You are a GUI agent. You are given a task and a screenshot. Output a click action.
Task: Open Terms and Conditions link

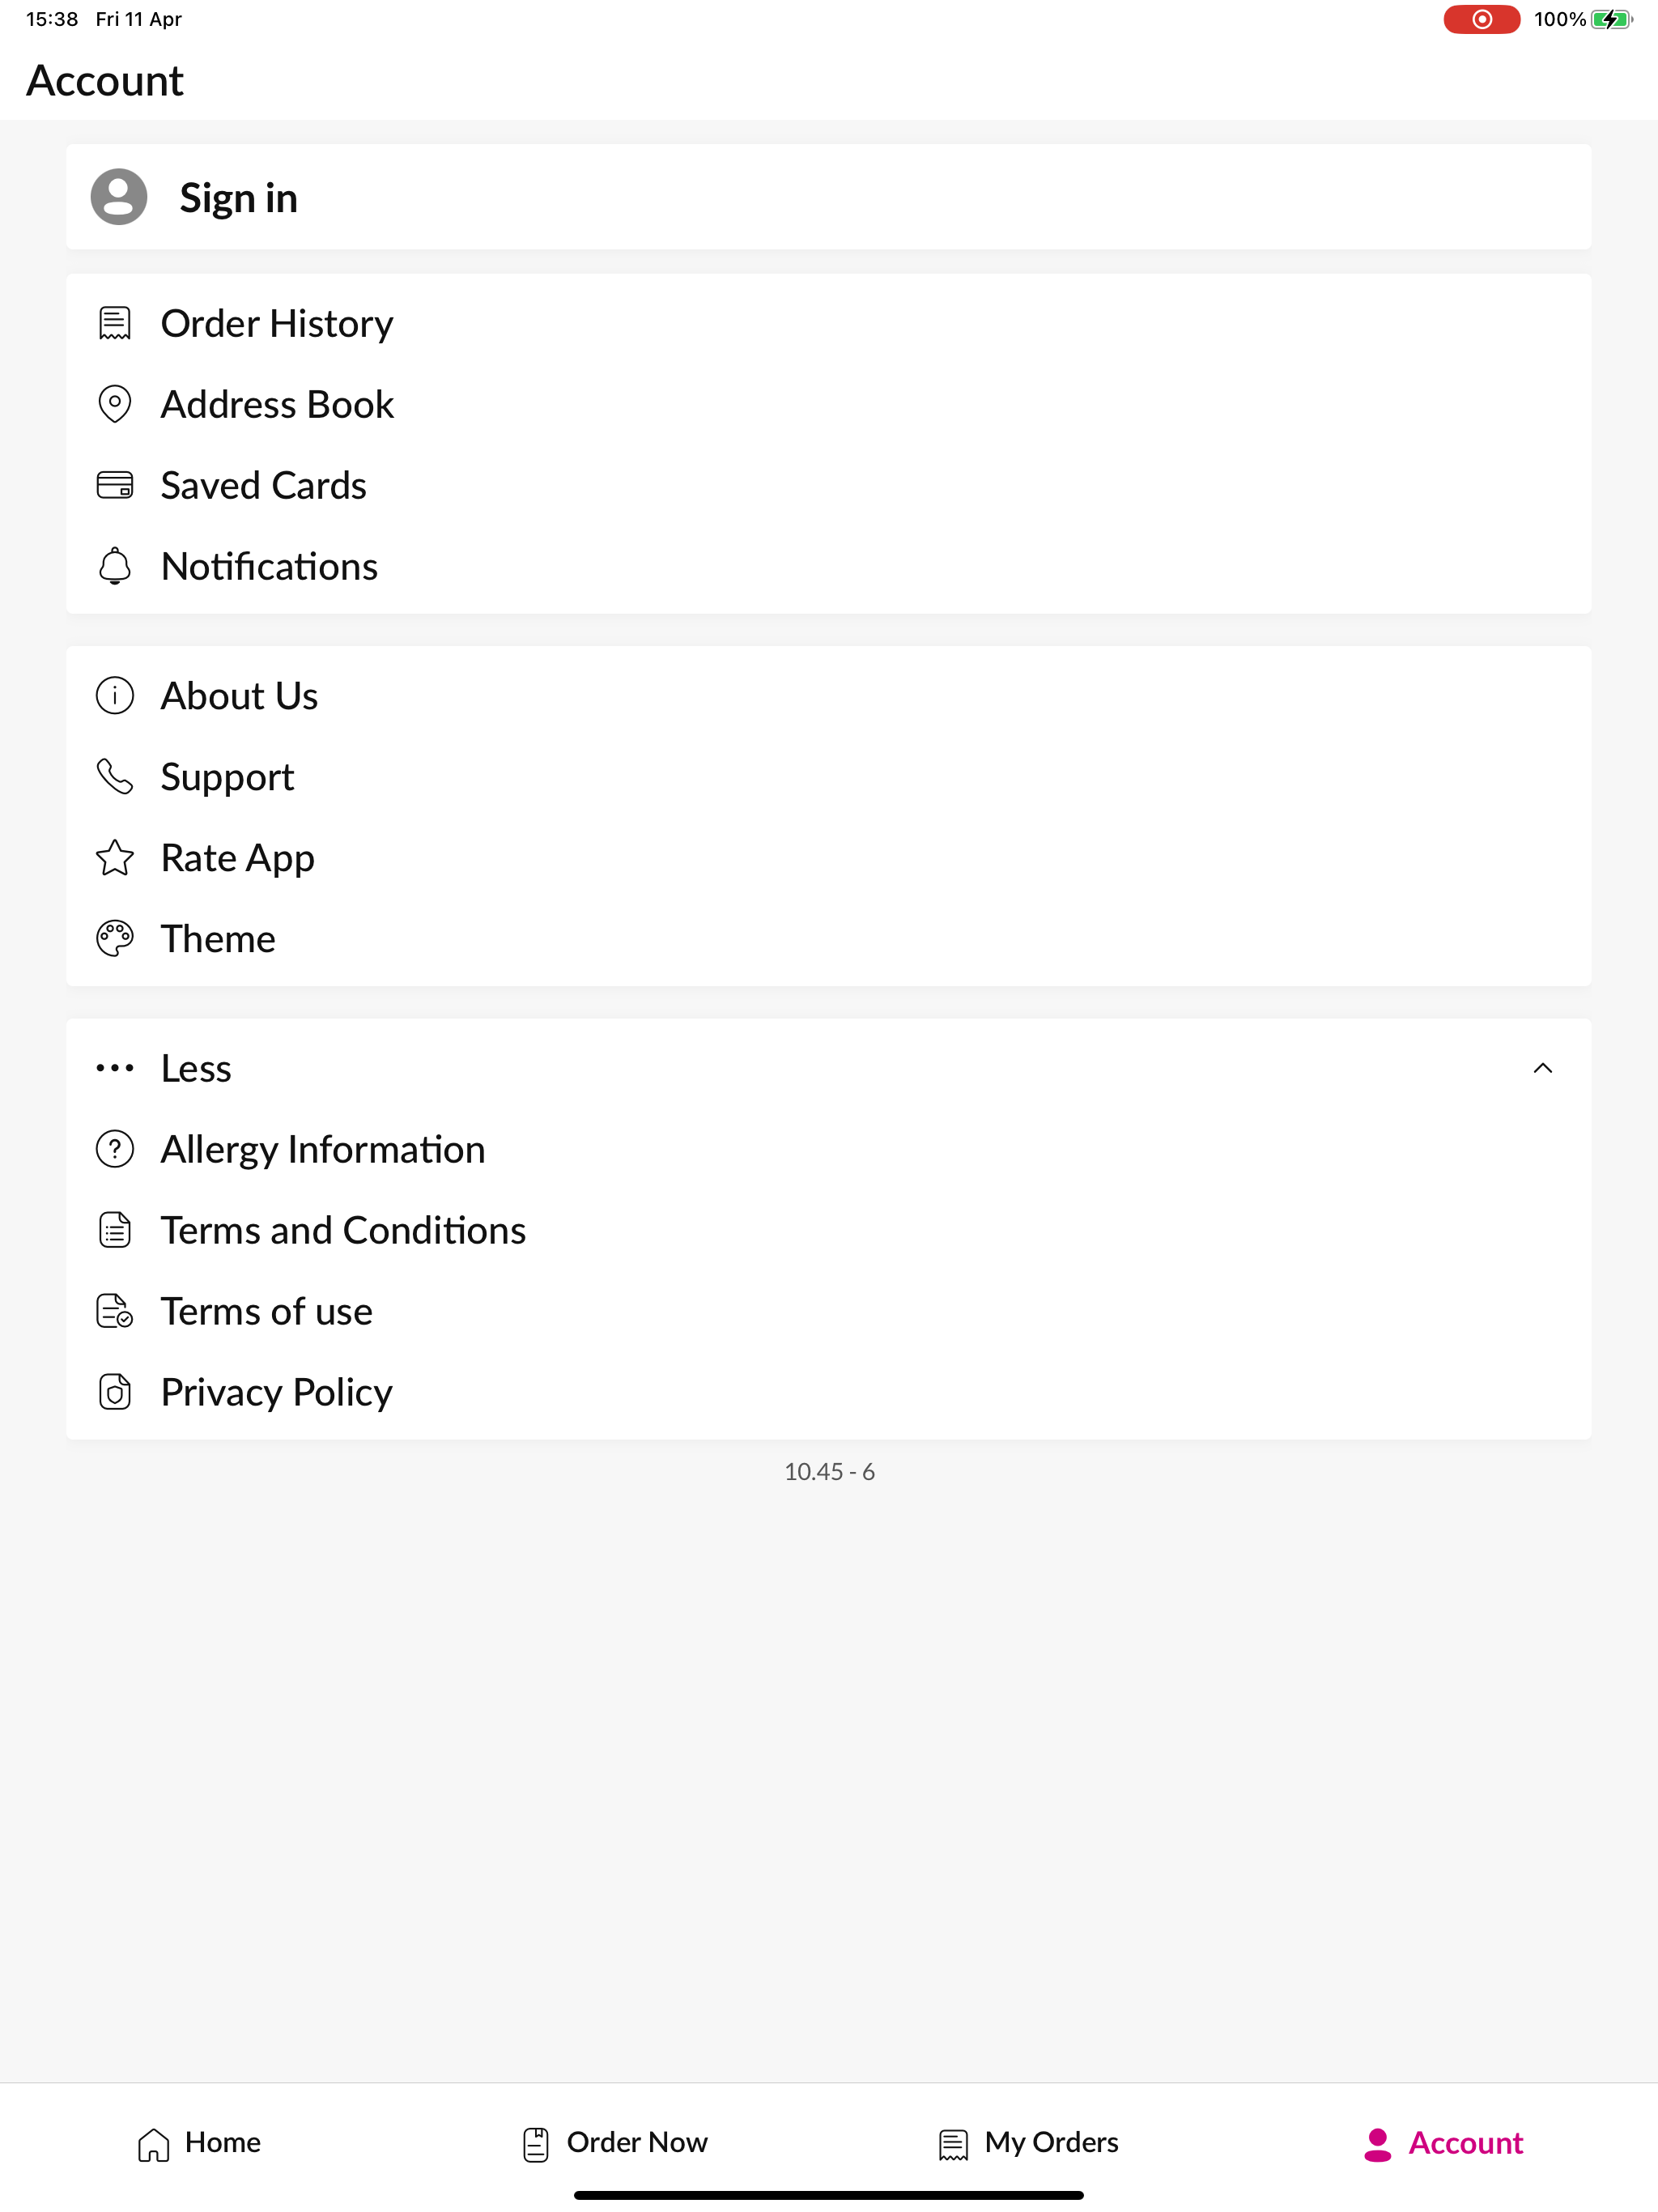343,1231
